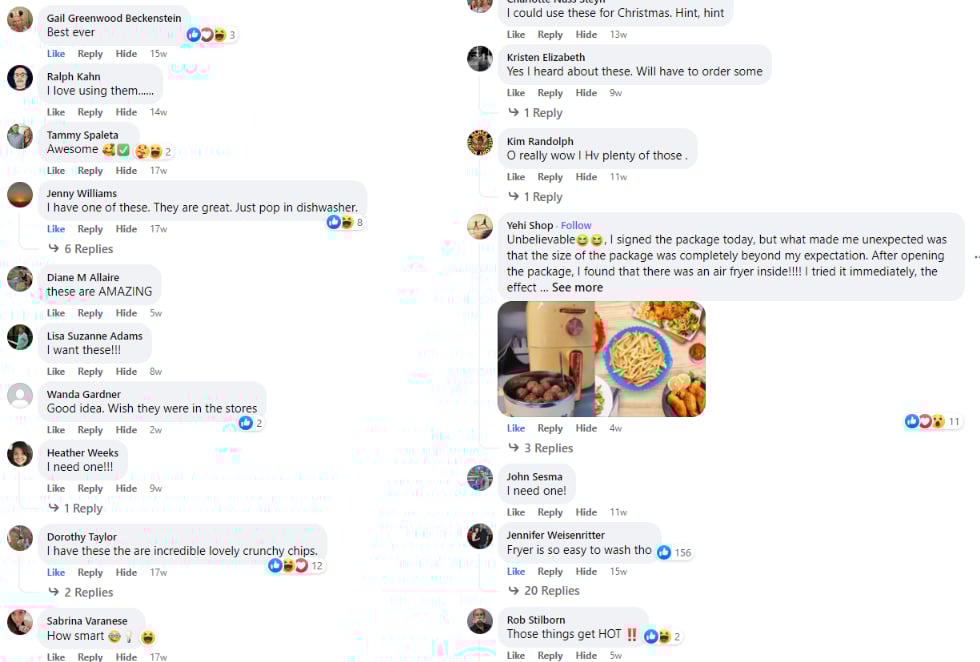Reply to Heather Weeks' comment
Image resolution: width=980 pixels, height=662 pixels.
tap(90, 488)
